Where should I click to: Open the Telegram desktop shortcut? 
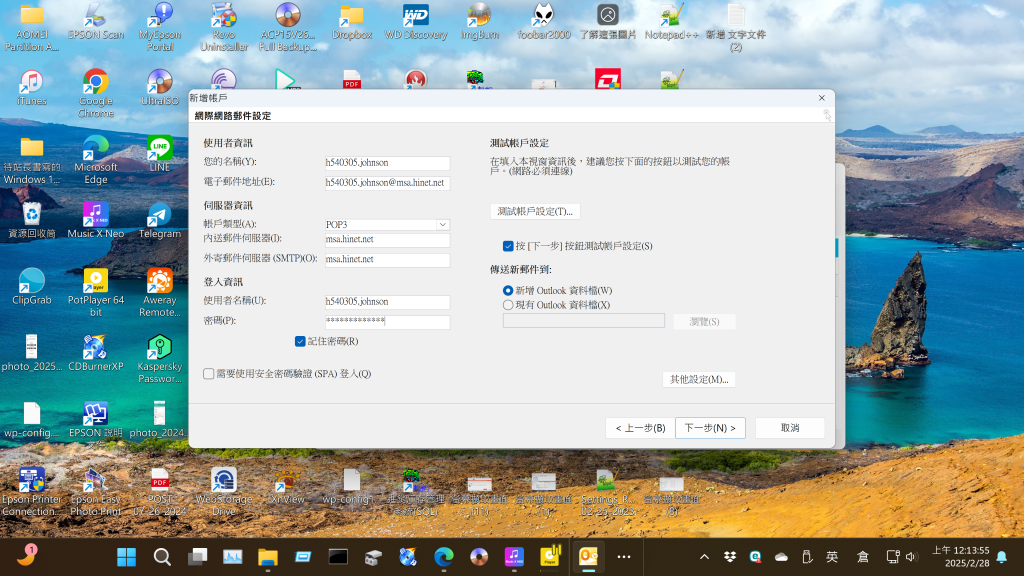160,215
